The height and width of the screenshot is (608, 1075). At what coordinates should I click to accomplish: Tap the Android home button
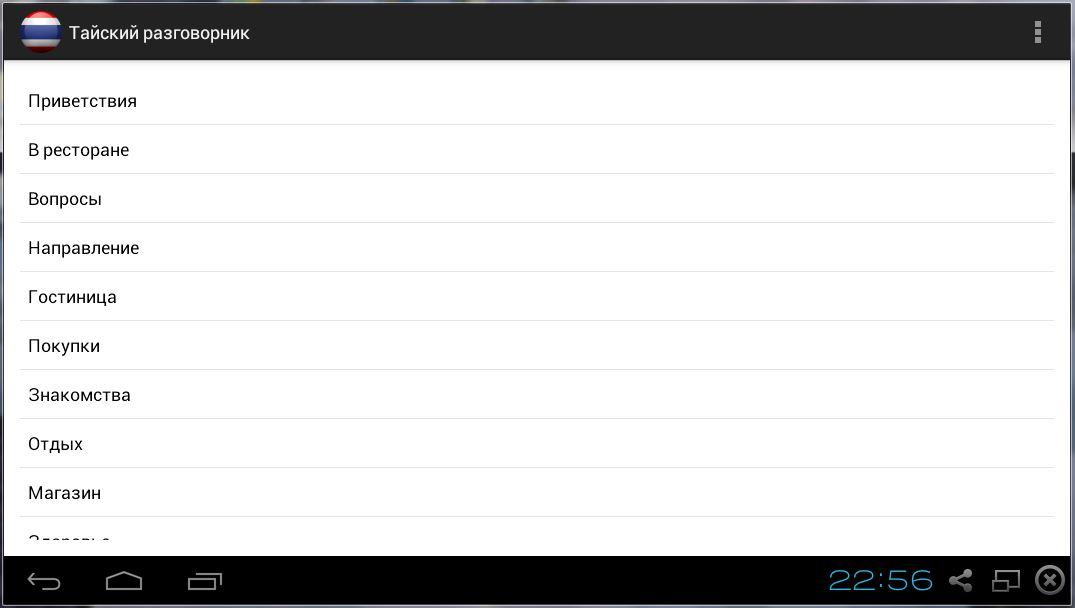(124, 581)
